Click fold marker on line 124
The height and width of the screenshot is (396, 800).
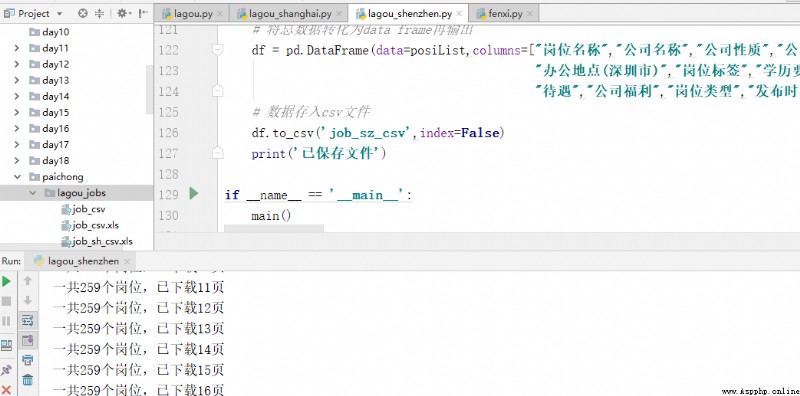(x=217, y=91)
